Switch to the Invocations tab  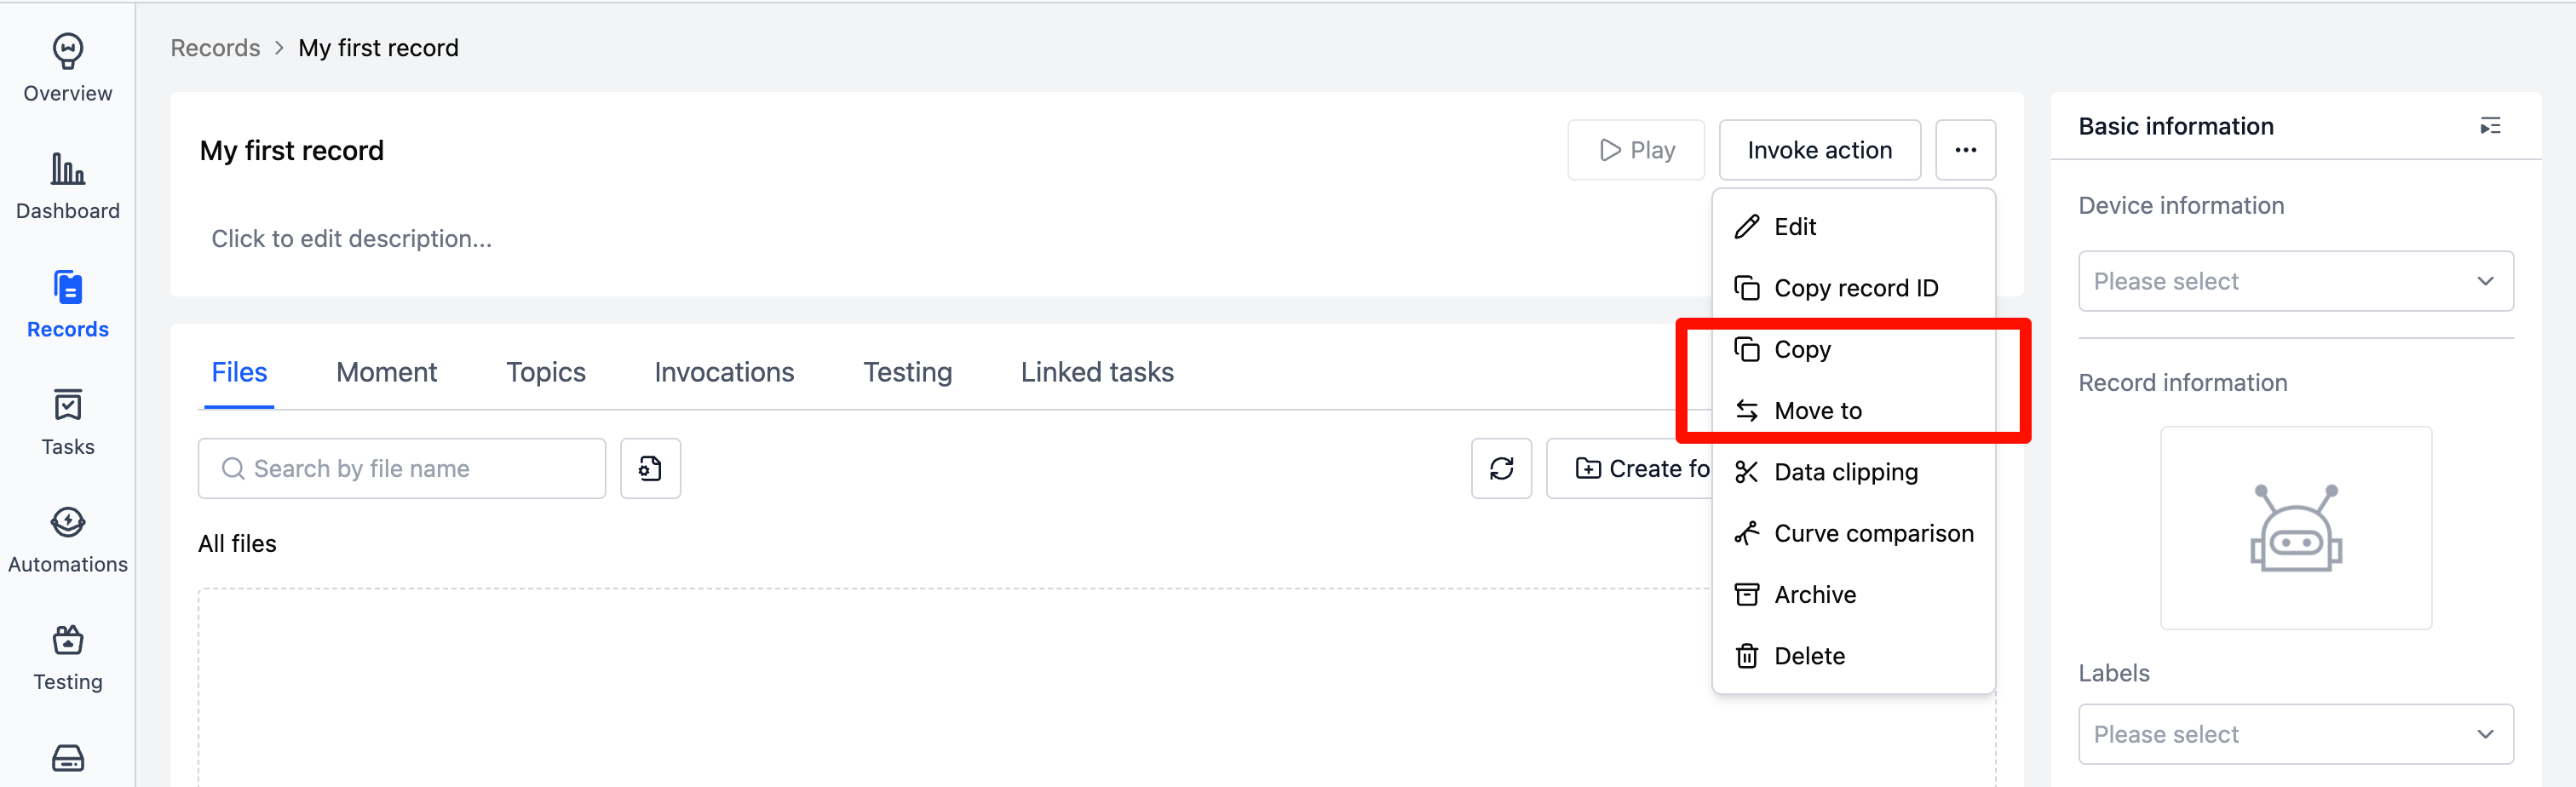(724, 371)
